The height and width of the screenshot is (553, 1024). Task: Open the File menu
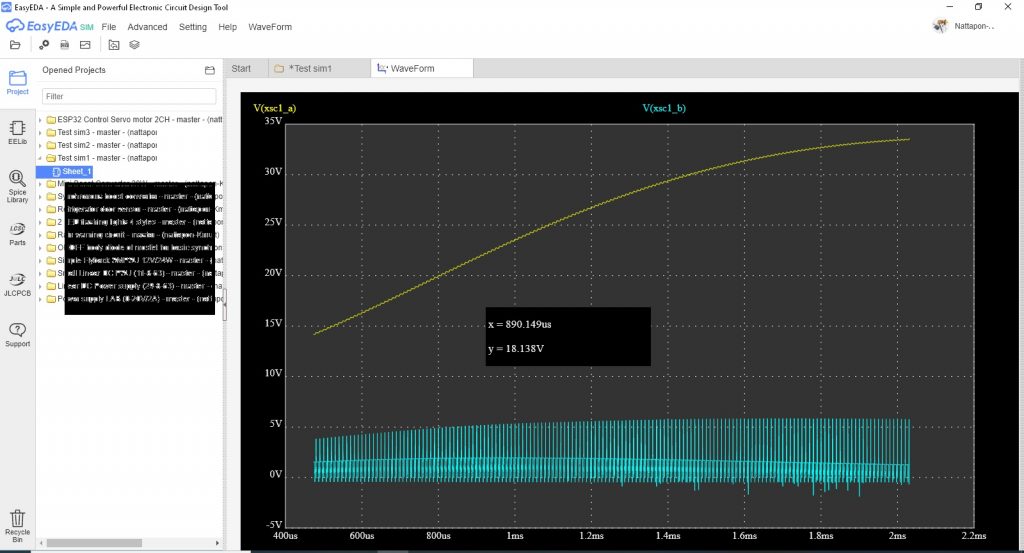(108, 27)
